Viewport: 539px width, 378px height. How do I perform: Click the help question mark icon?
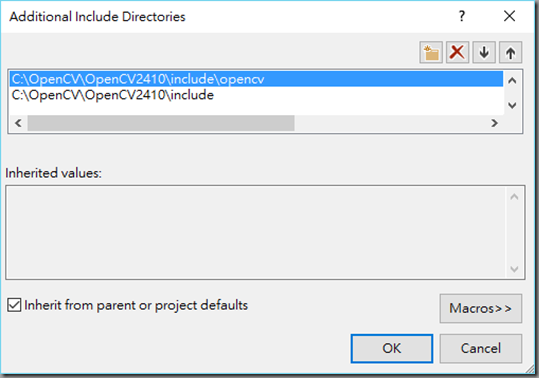tap(462, 16)
